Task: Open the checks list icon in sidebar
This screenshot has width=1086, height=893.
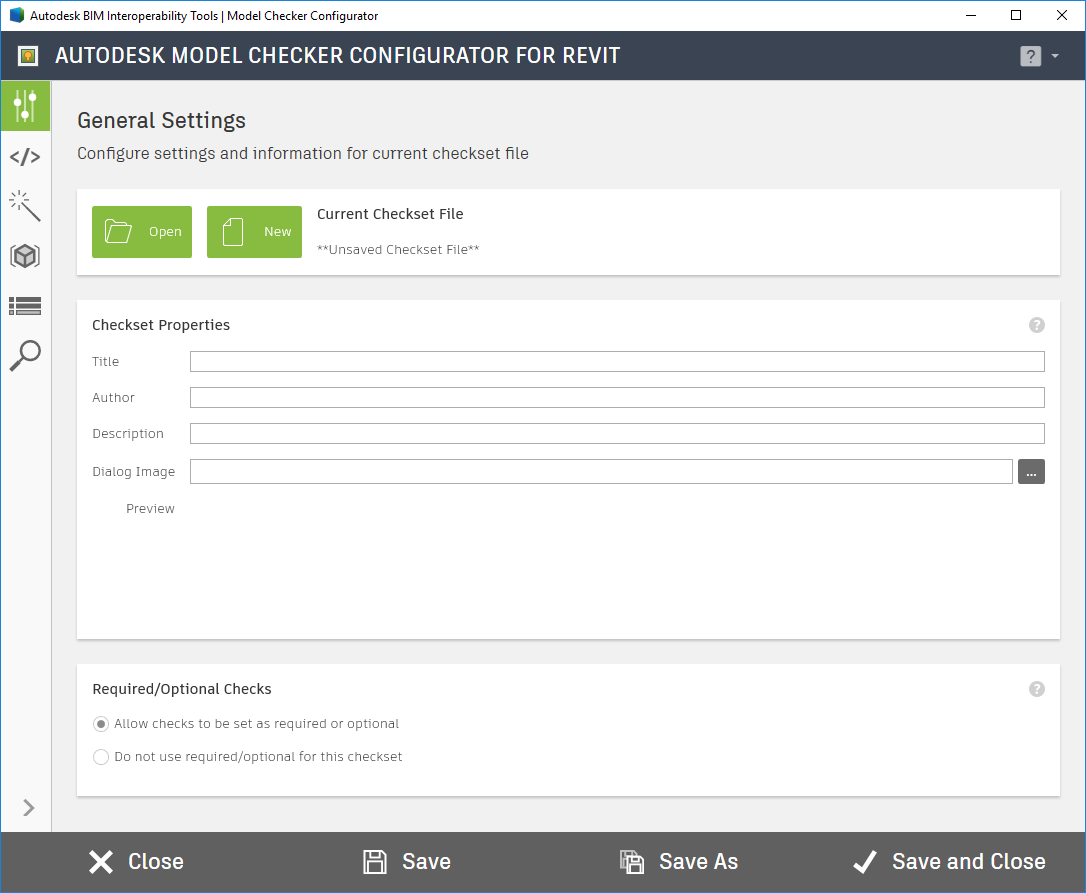Action: (25, 306)
